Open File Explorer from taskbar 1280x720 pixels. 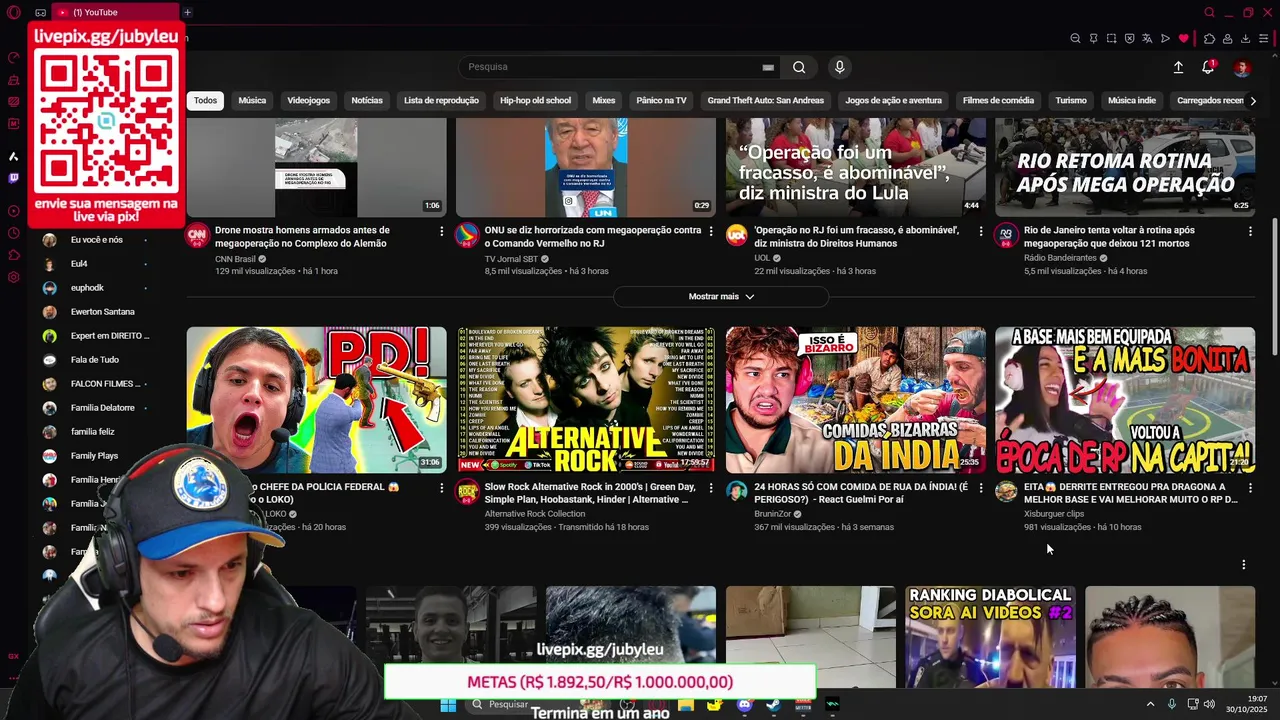point(686,705)
